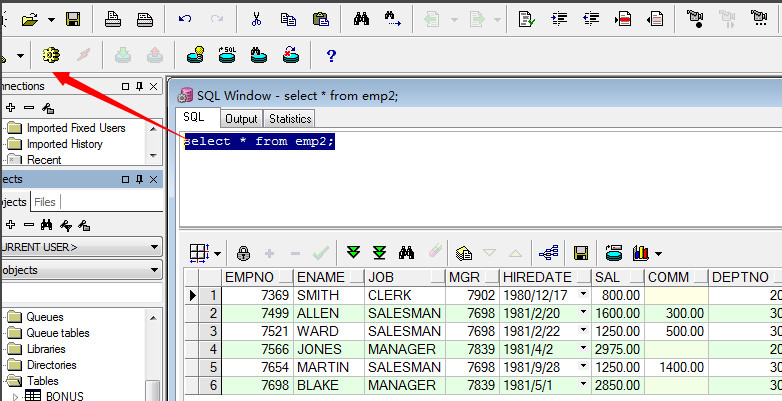This screenshot has height=401, width=782.
Task: Click the lock icon to edit data
Action: [243, 253]
